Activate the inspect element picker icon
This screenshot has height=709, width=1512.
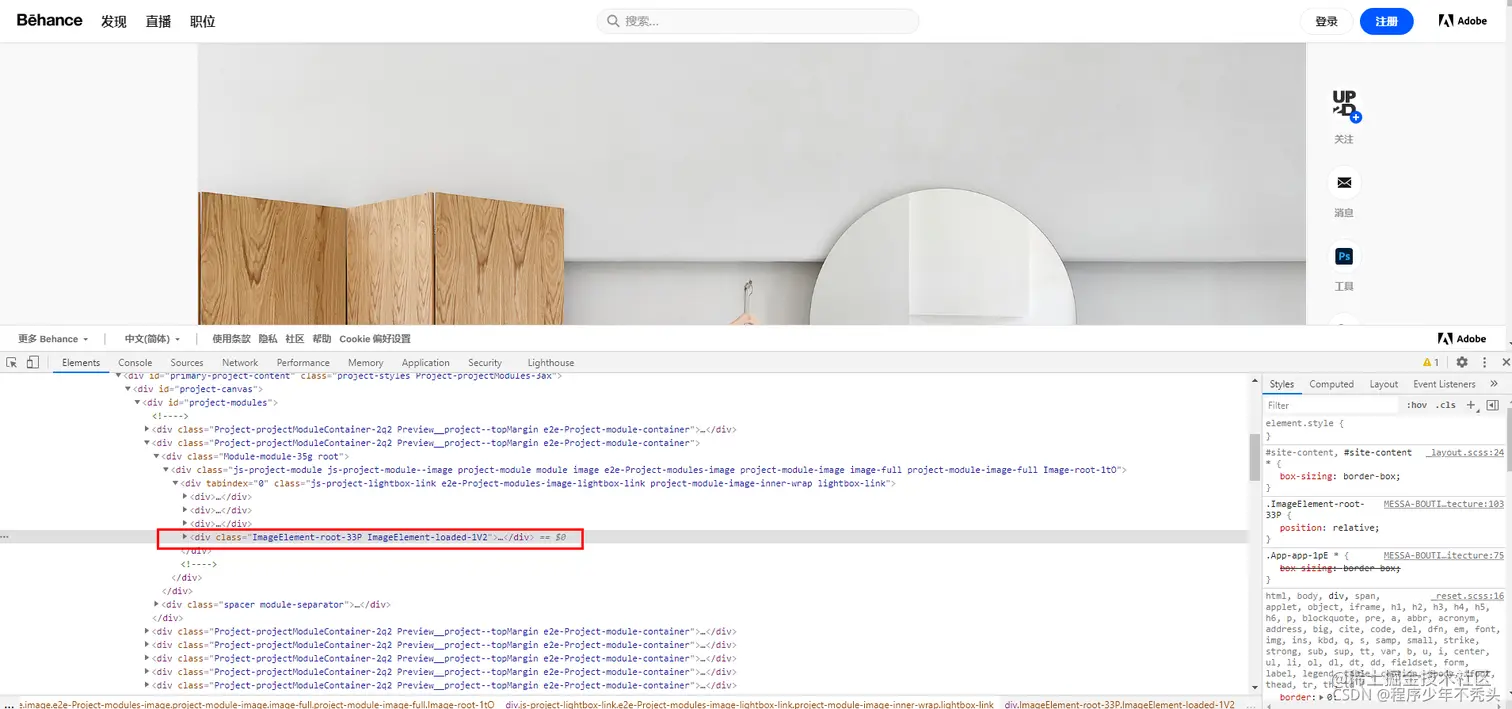point(12,362)
